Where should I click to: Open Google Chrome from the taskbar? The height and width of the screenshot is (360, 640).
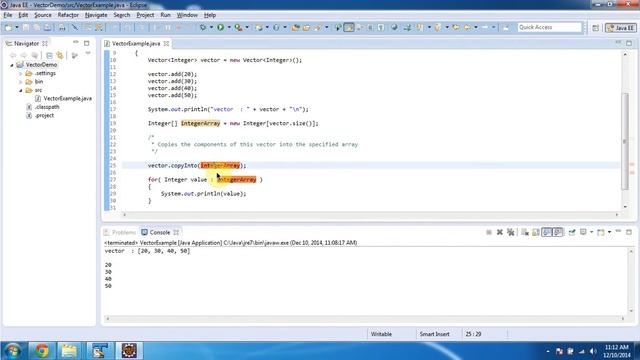(x=42, y=351)
